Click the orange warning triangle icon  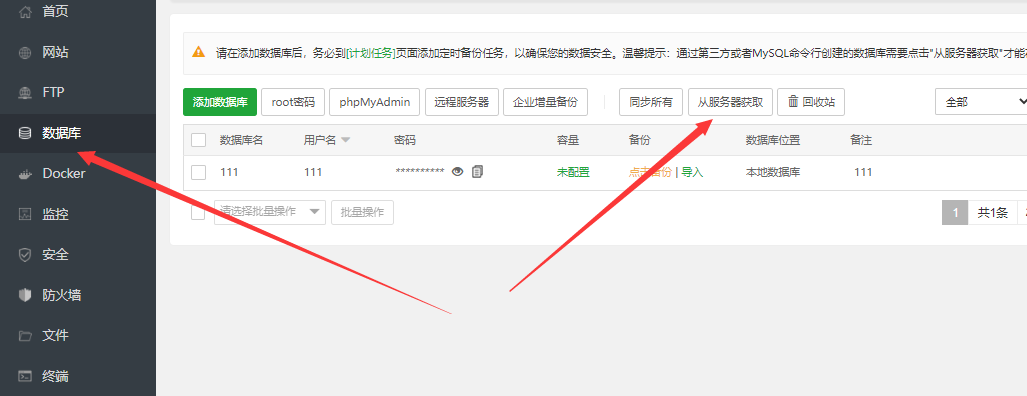(198, 52)
